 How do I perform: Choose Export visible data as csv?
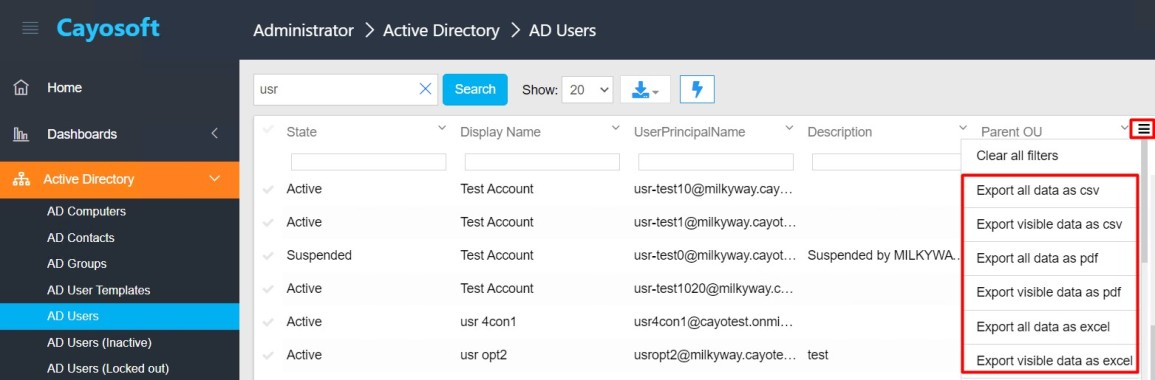(x=1050, y=224)
